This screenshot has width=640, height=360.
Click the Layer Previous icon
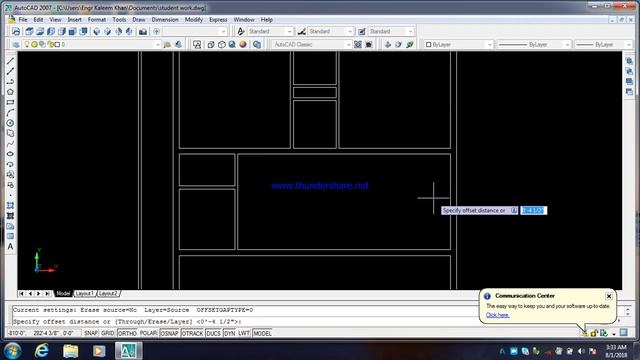tap(178, 44)
